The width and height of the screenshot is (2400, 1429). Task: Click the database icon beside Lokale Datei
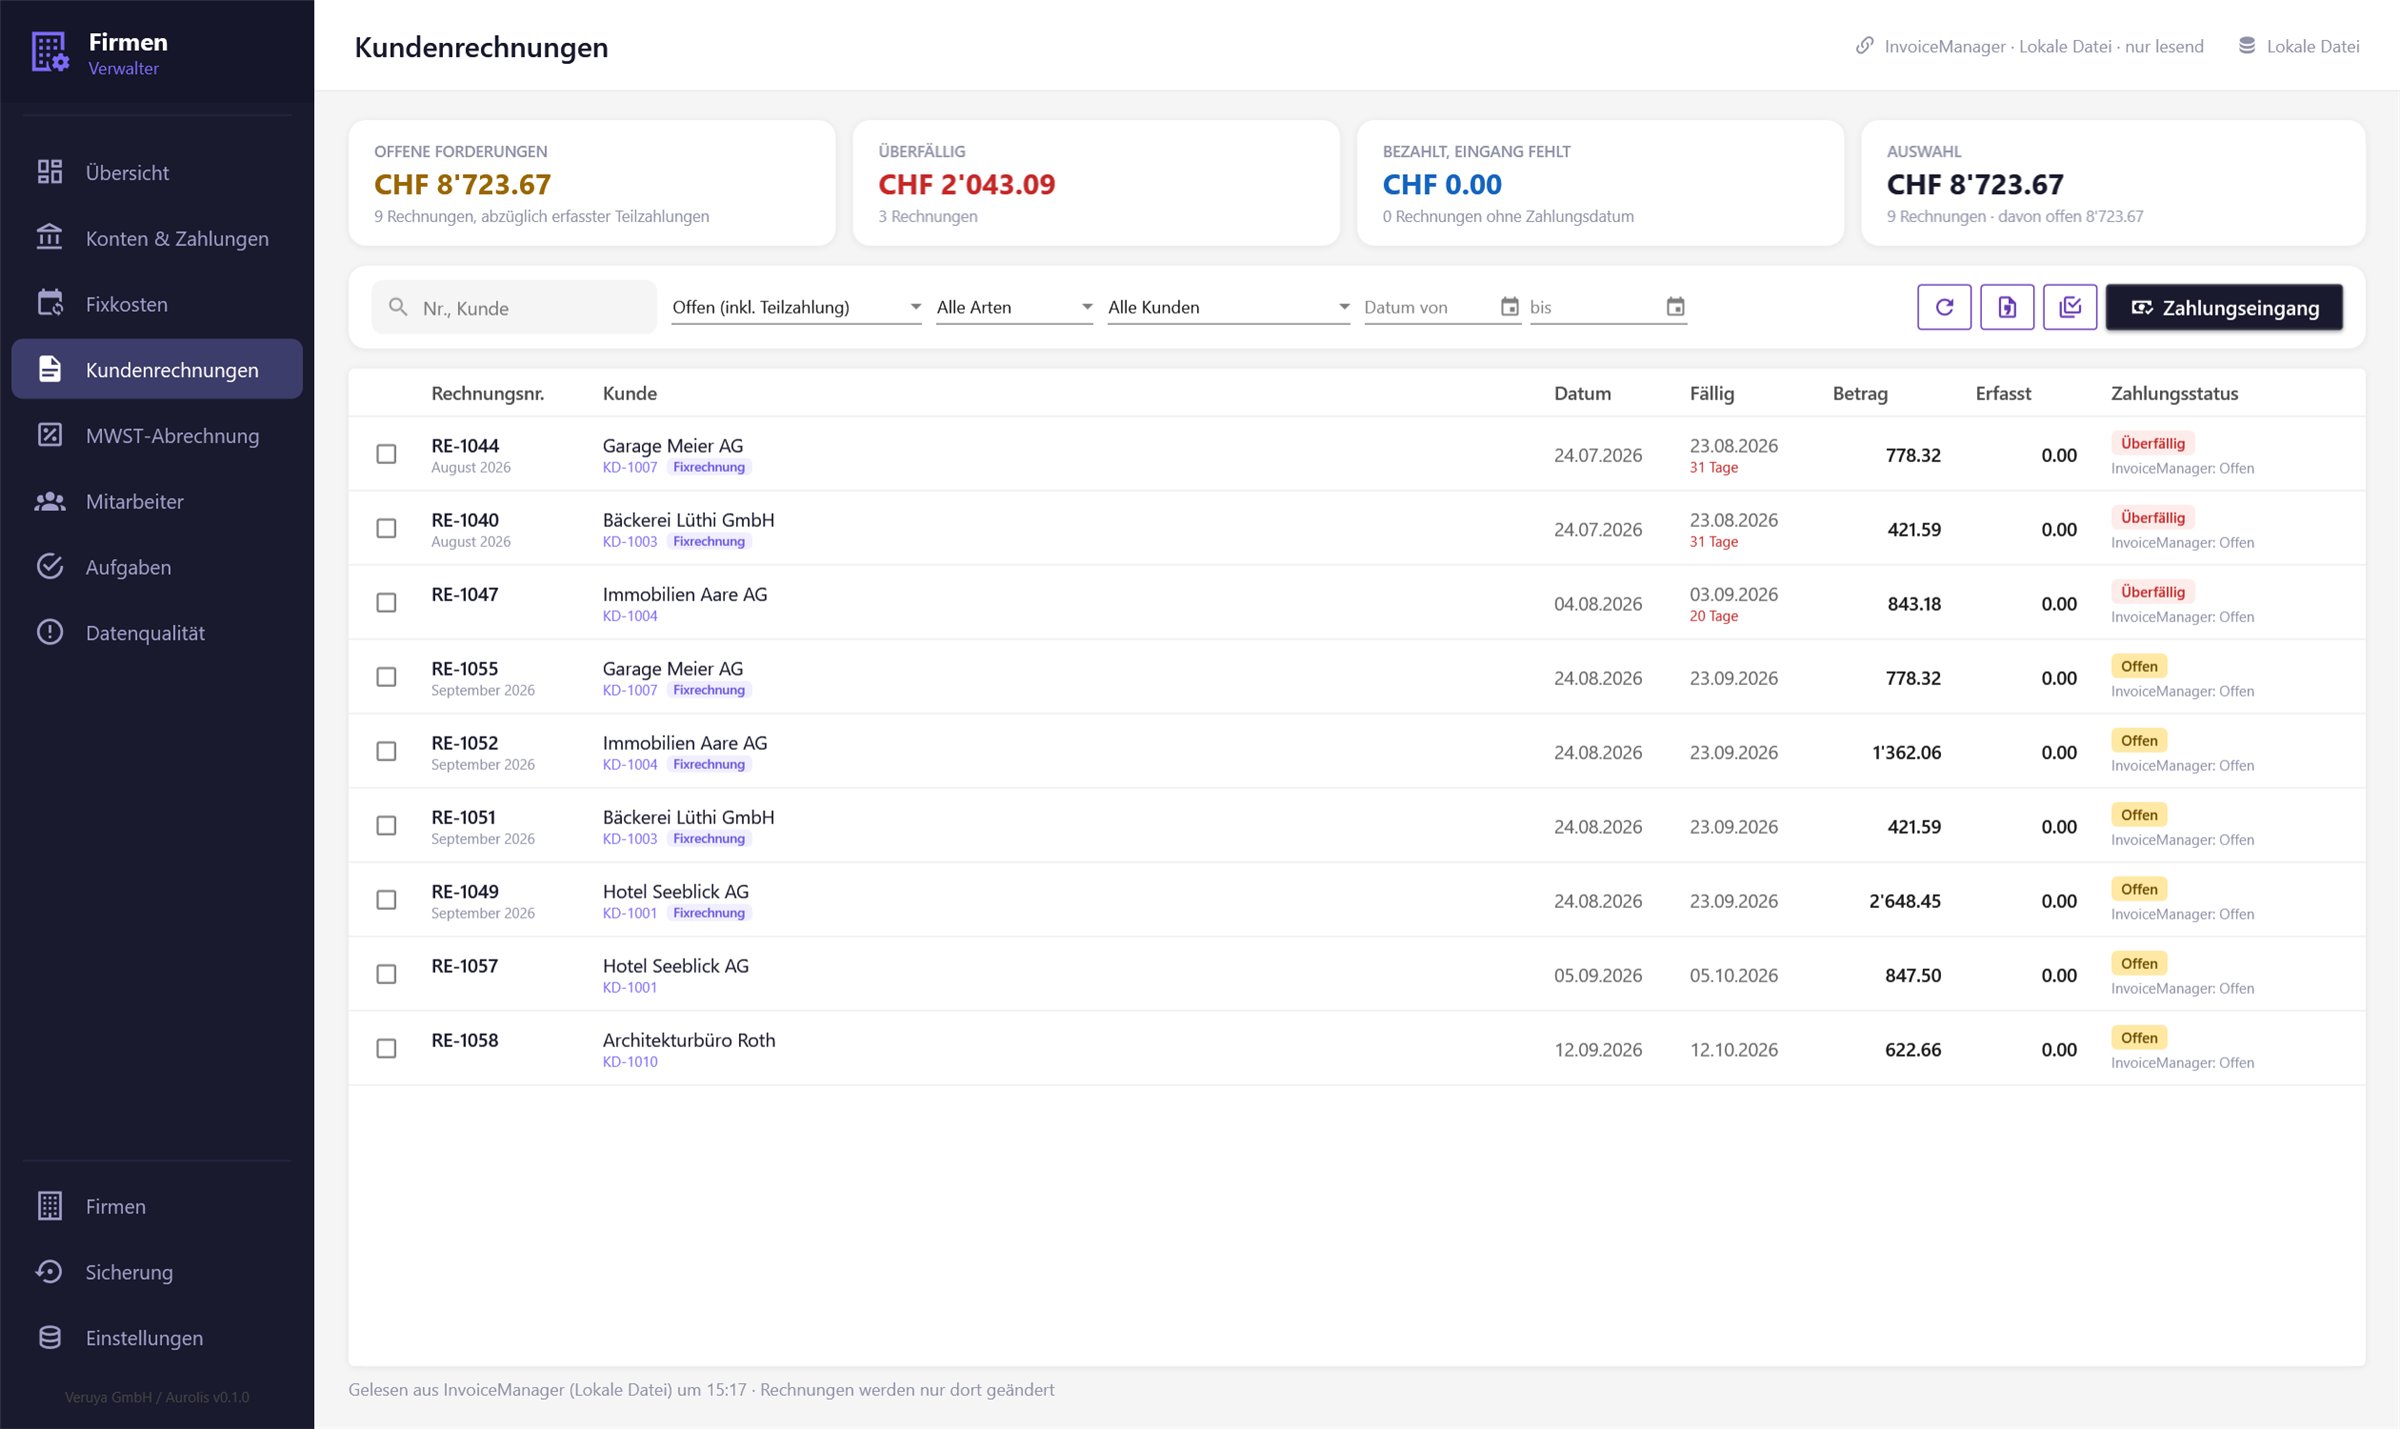point(2247,46)
